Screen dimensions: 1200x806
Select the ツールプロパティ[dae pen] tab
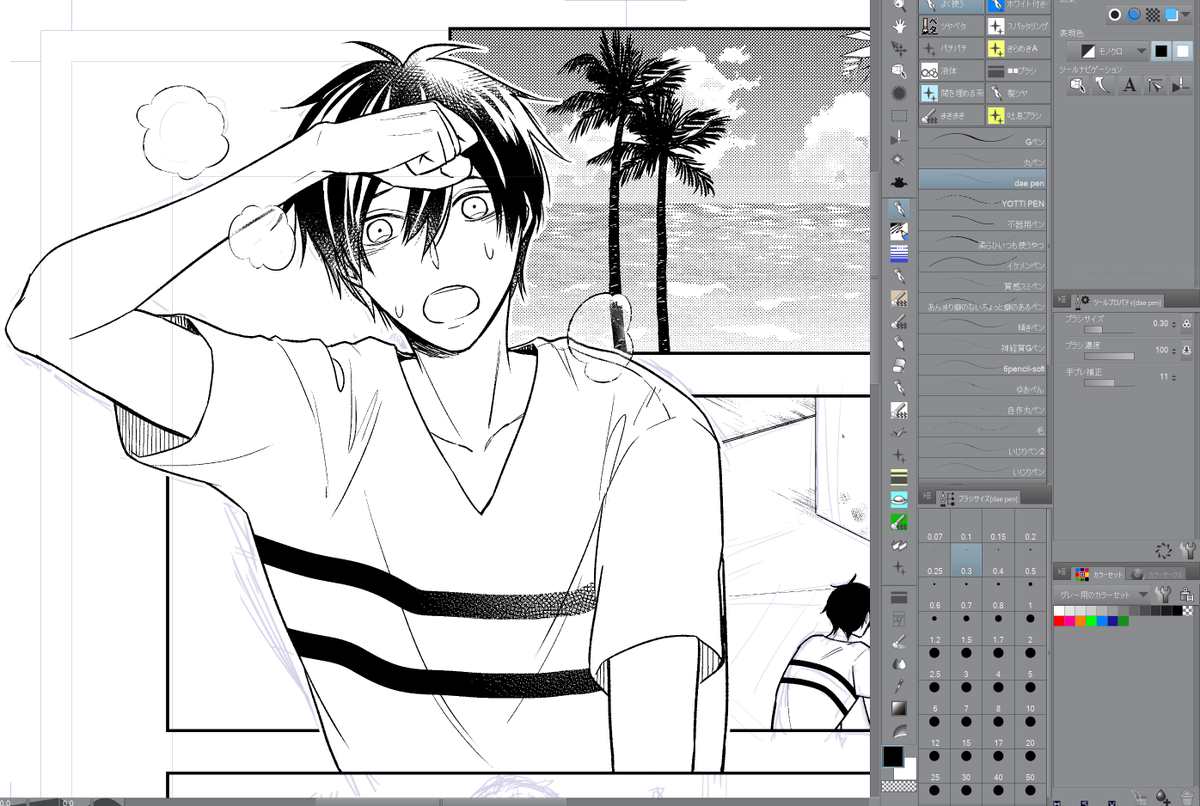(1118, 301)
